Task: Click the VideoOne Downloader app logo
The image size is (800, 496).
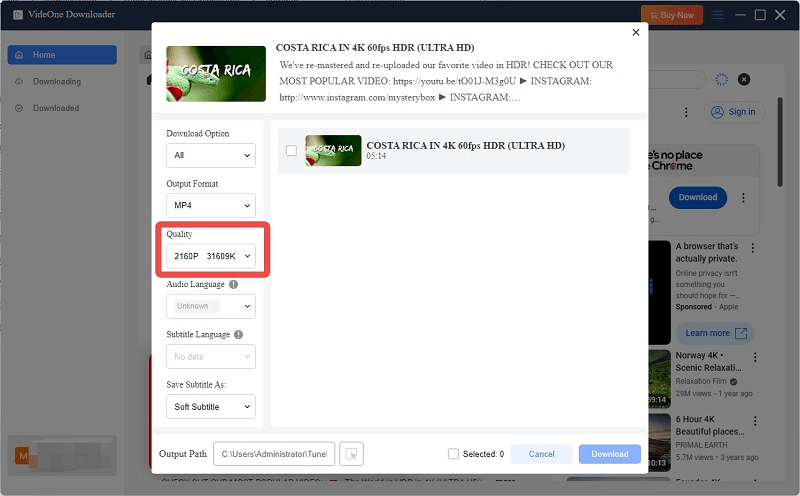Action: (x=16, y=15)
